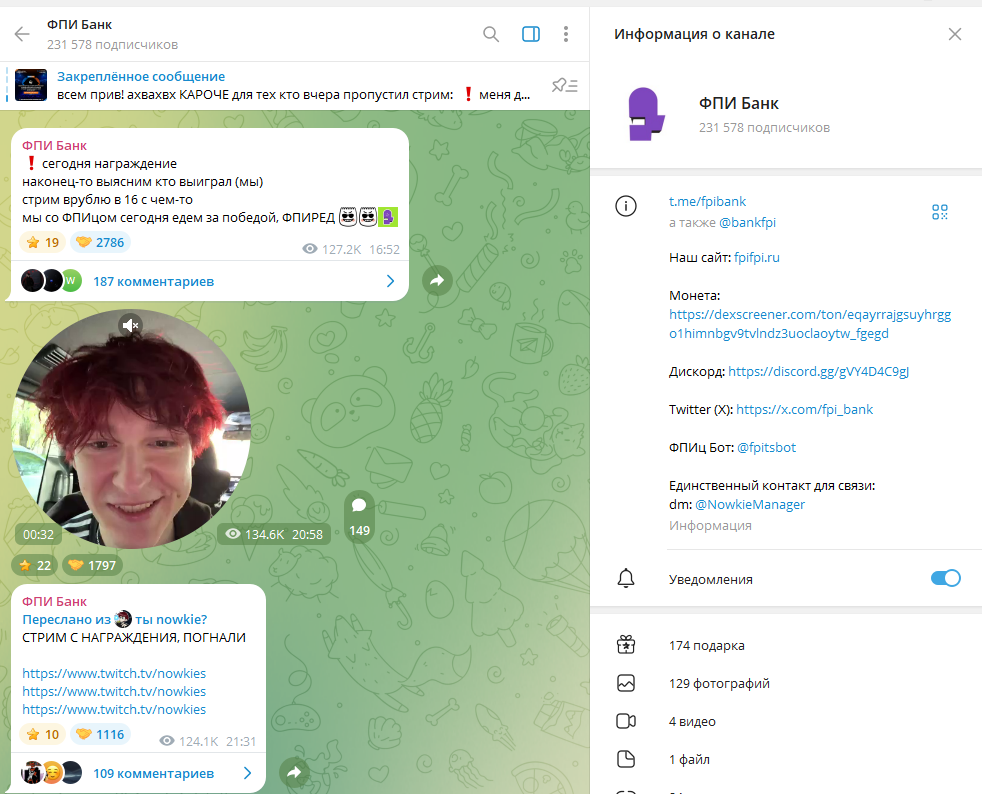Open the three-dot more options menu
This screenshot has width=982, height=794.
coord(566,34)
